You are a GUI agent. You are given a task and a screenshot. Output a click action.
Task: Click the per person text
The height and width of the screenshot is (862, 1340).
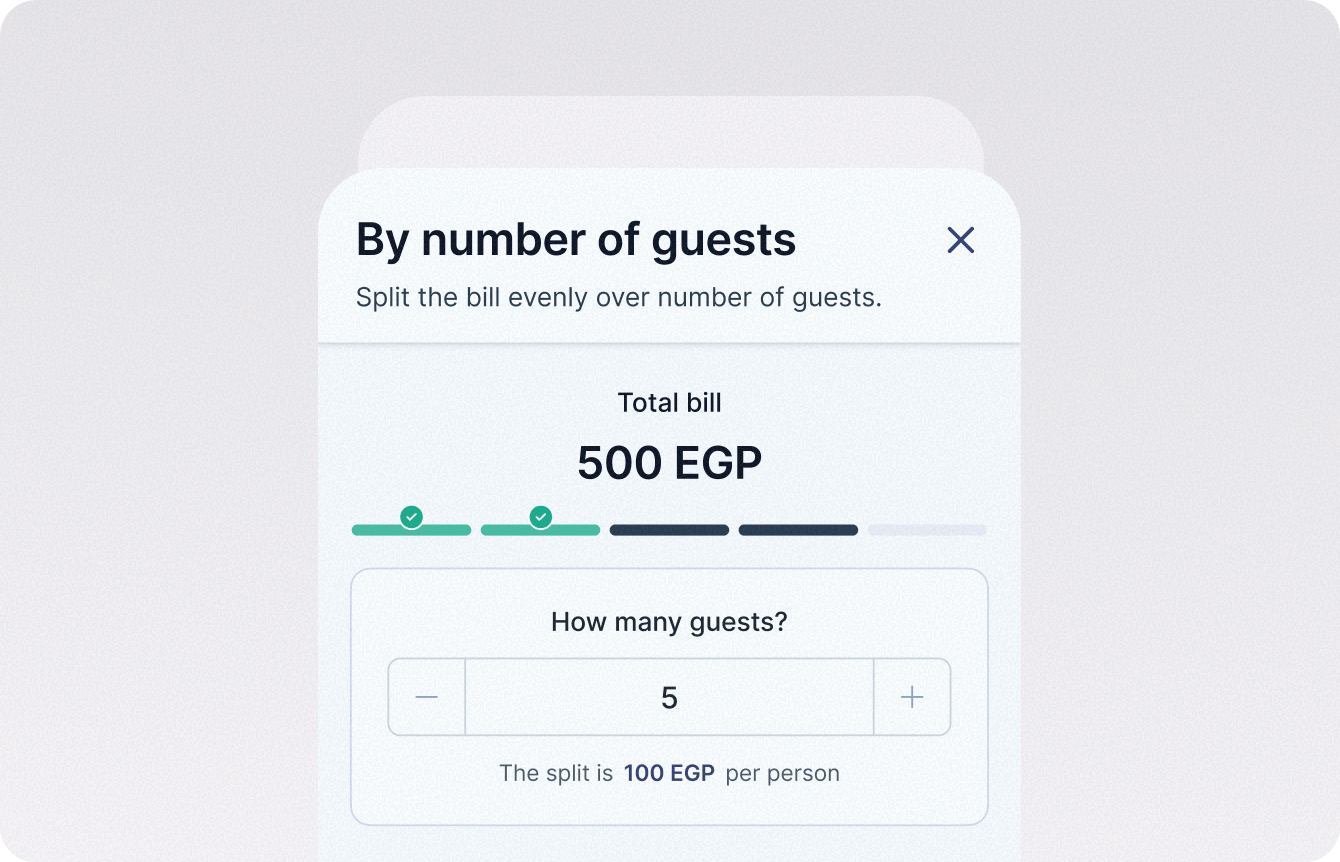pyautogui.click(x=782, y=773)
